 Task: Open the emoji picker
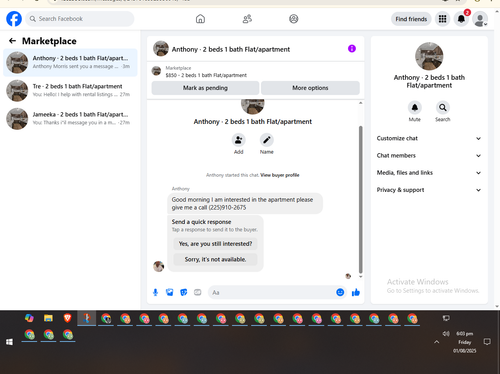(340, 292)
